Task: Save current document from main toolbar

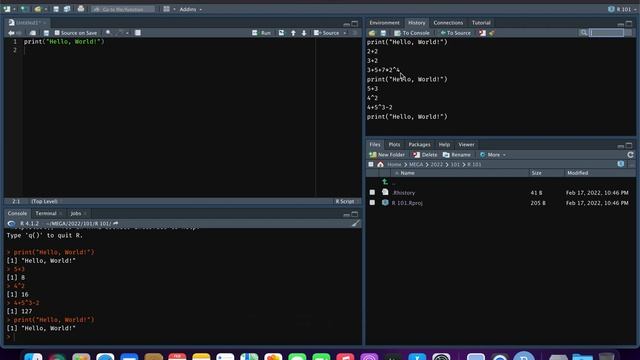Action: pos(56,9)
